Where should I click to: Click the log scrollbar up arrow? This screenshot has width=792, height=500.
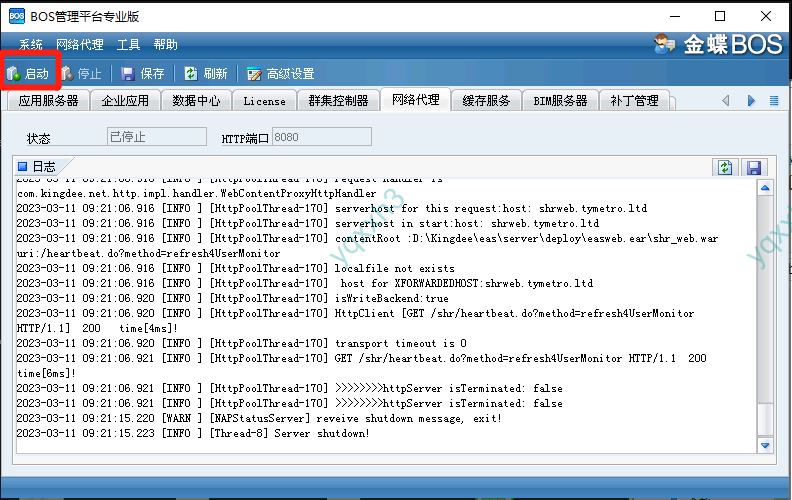(765, 188)
